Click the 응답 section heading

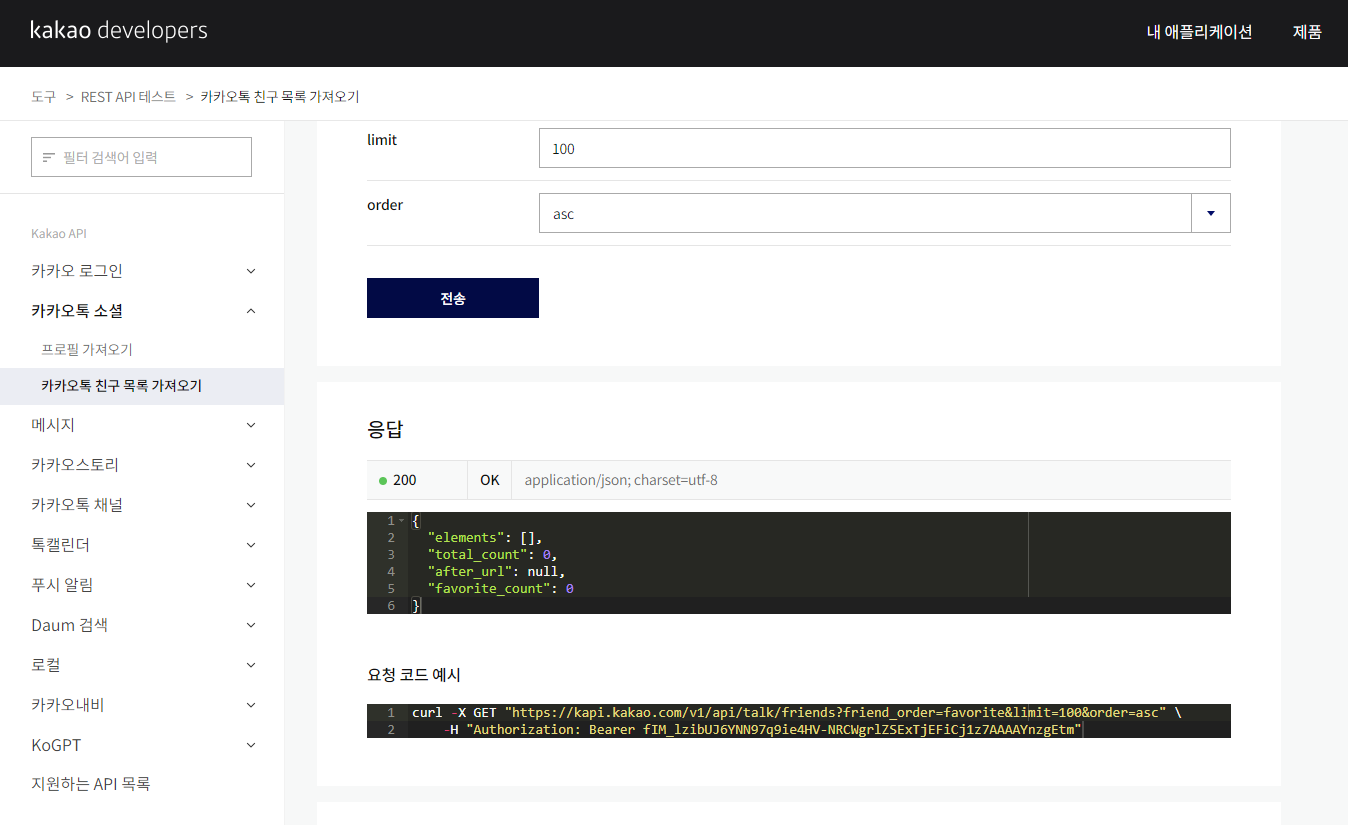pos(385,430)
